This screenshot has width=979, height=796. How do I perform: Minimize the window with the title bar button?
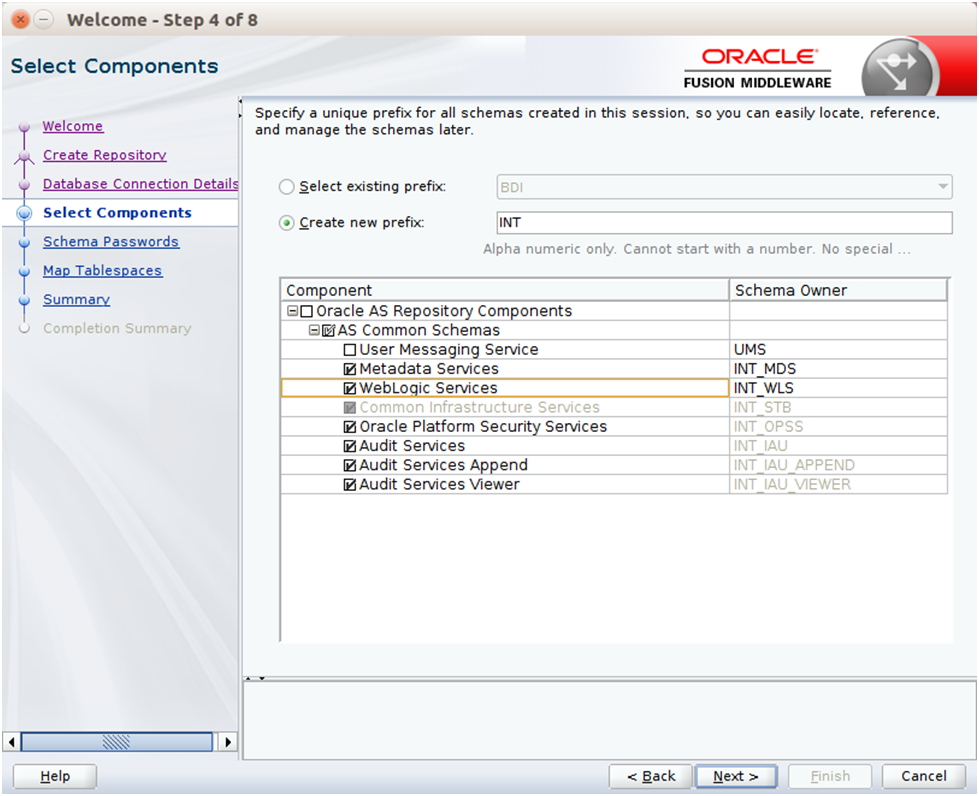coord(43,20)
